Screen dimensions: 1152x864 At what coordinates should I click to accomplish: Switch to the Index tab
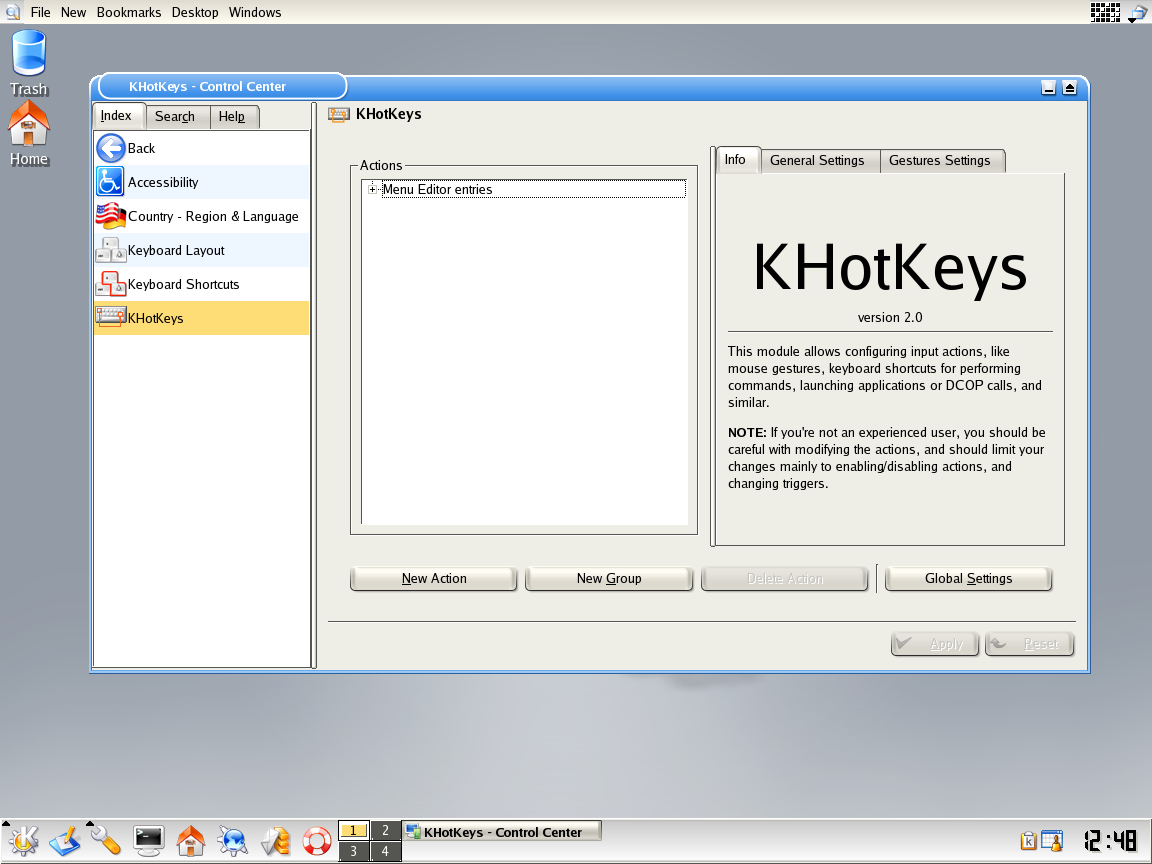[116, 116]
